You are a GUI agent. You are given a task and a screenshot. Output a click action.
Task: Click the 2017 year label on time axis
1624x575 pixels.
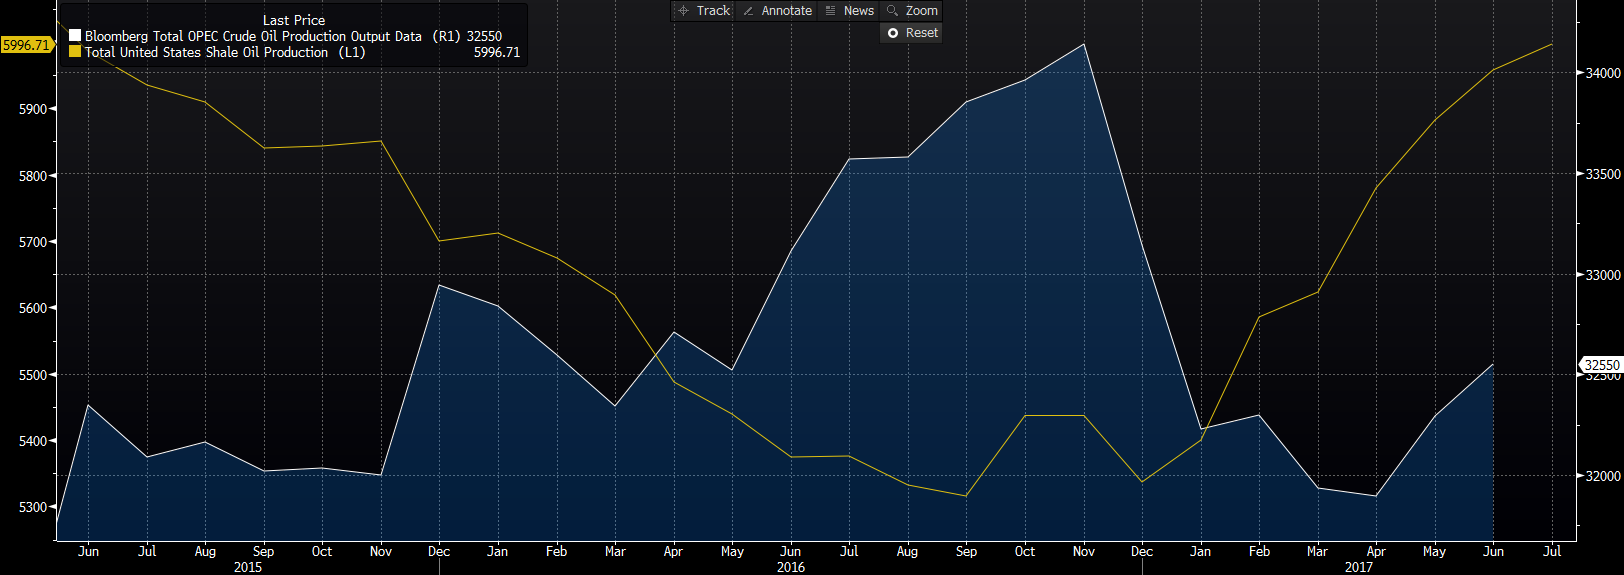[1358, 567]
